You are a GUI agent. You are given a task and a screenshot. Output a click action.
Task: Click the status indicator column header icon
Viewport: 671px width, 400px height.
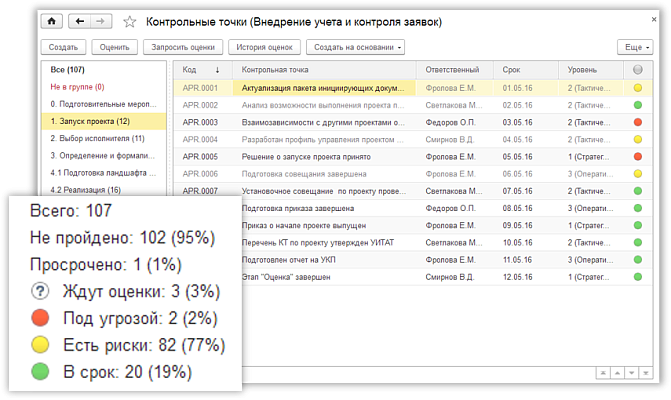(x=638, y=70)
